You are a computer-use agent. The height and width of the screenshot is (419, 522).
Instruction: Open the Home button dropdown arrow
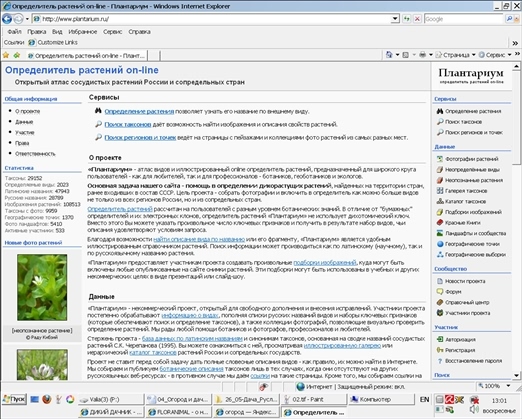[397, 55]
